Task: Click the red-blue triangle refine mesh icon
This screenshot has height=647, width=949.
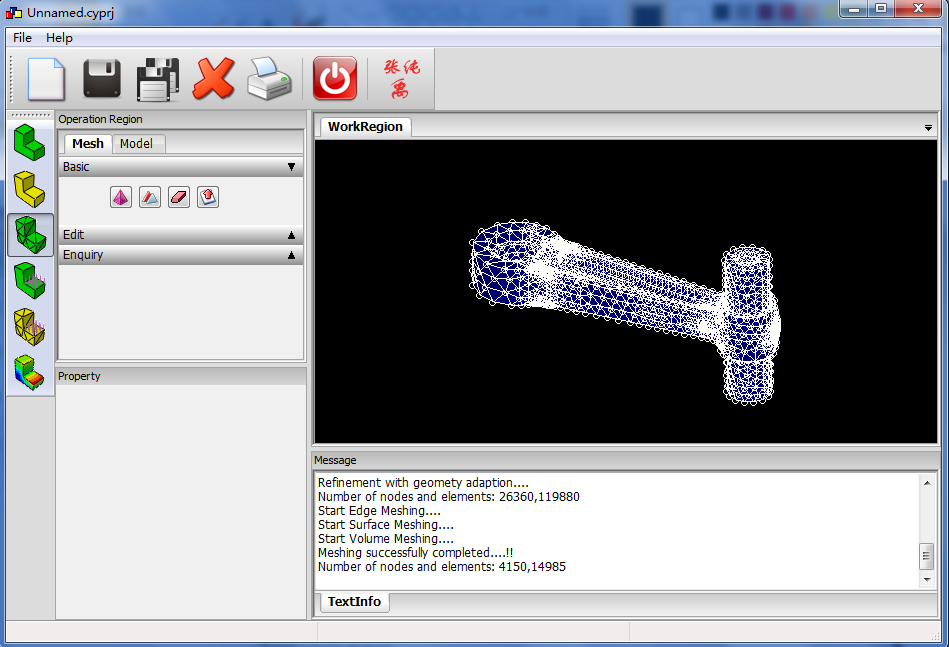Action: click(150, 197)
